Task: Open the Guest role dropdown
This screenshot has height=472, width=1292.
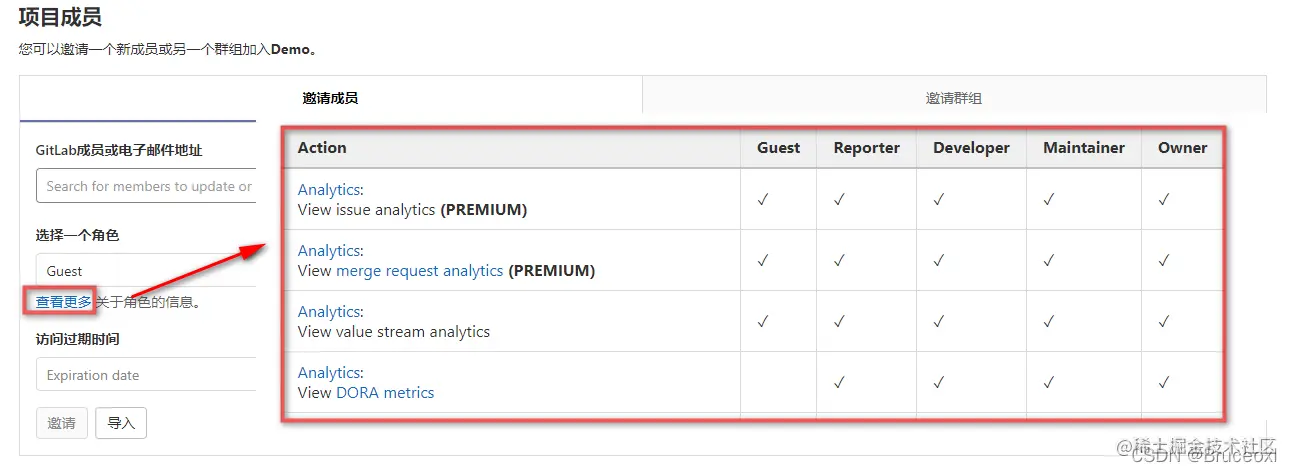Action: (x=146, y=271)
